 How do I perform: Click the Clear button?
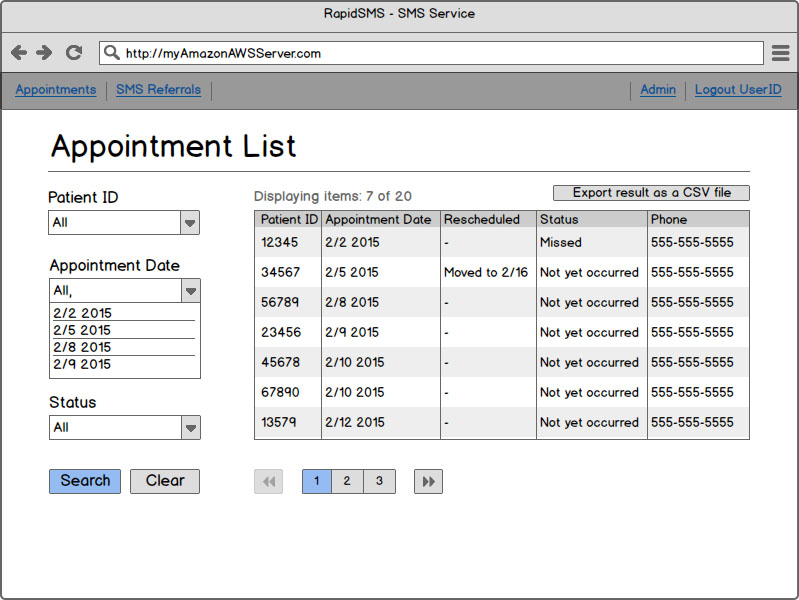165,481
